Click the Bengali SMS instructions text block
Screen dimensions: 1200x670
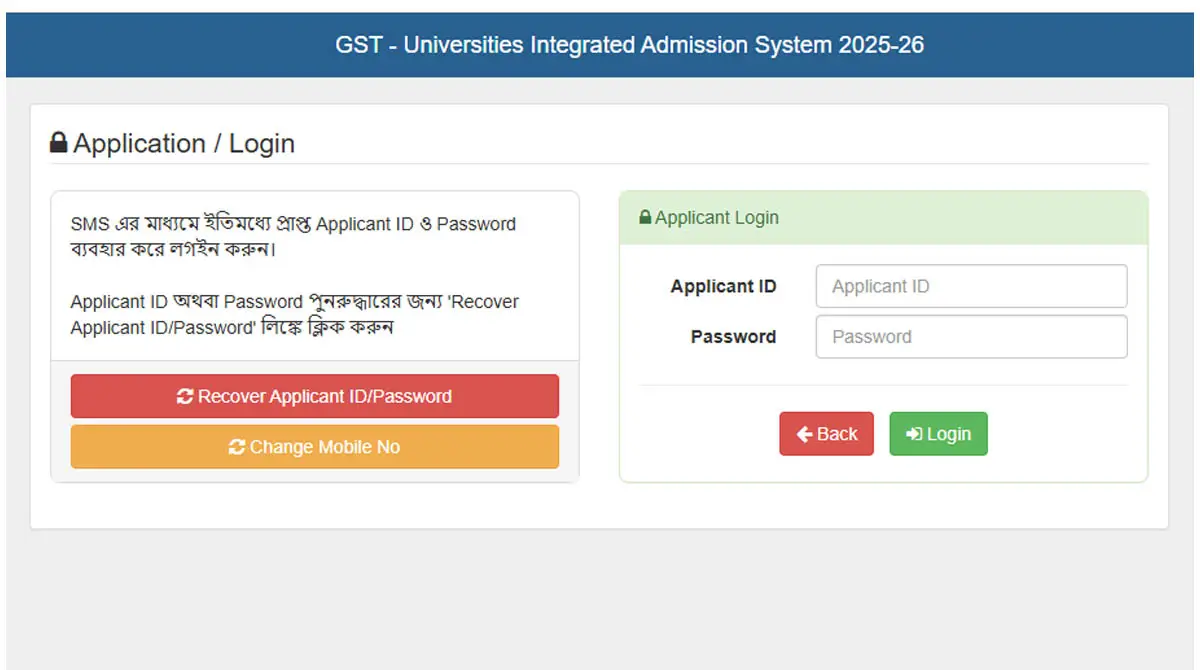pos(293,237)
